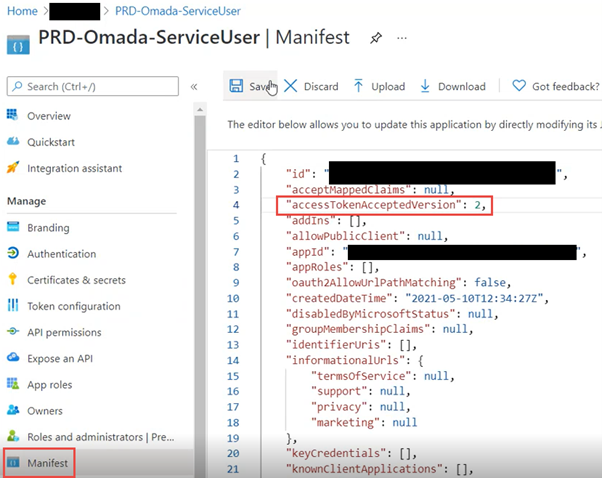Screen dimensions: 602x478
Task: Click the Owners people icon
Action: (13, 410)
